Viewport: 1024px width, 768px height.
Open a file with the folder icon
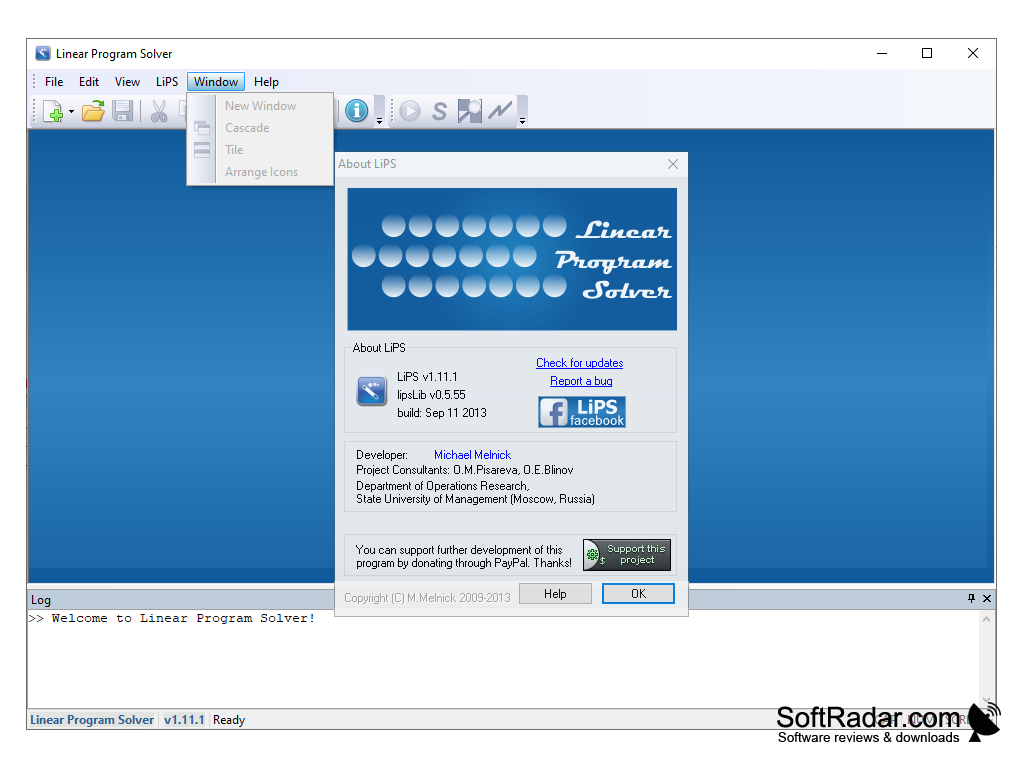click(93, 111)
